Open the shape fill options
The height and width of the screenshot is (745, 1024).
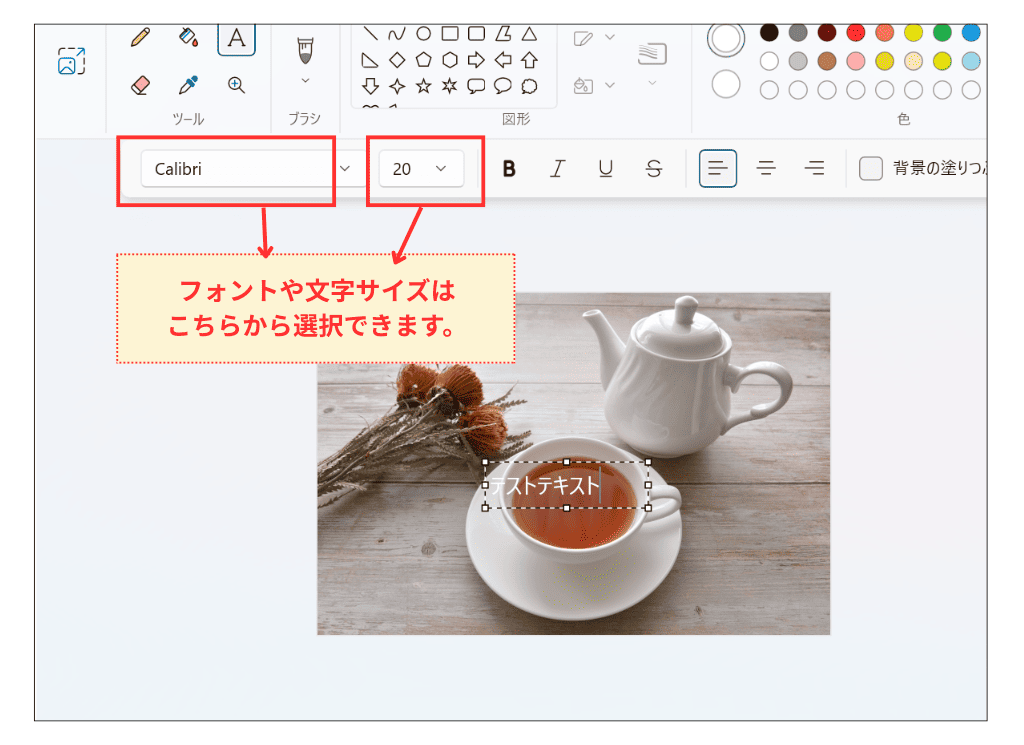click(x=610, y=86)
